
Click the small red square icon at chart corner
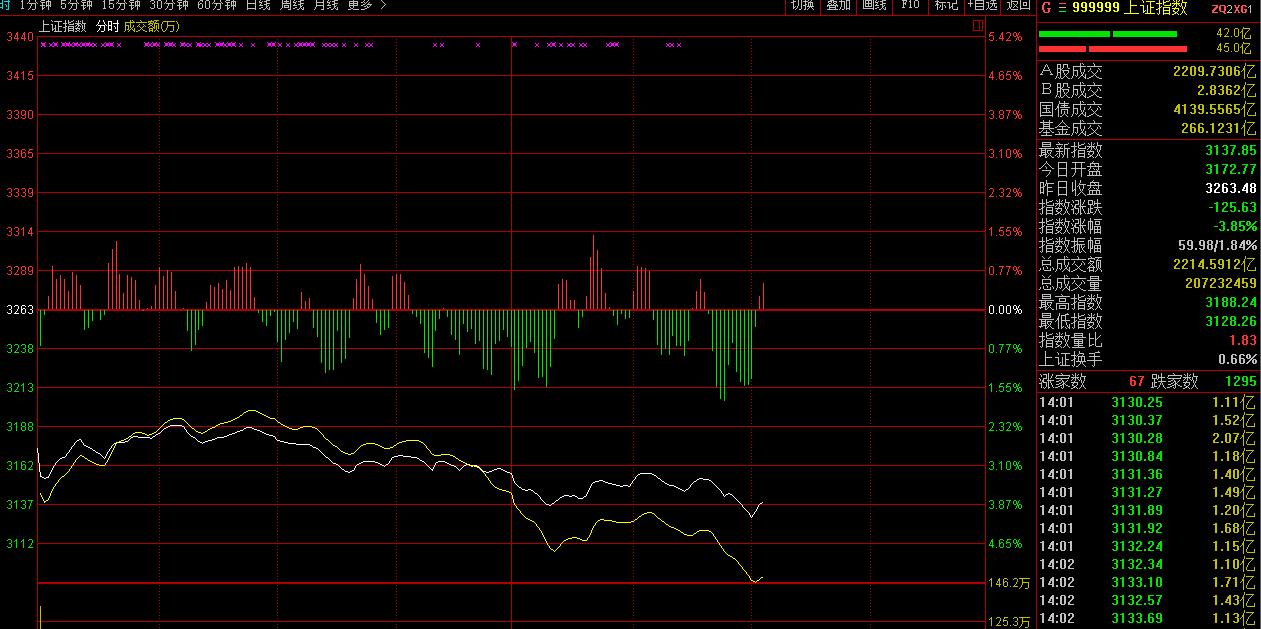point(977,27)
